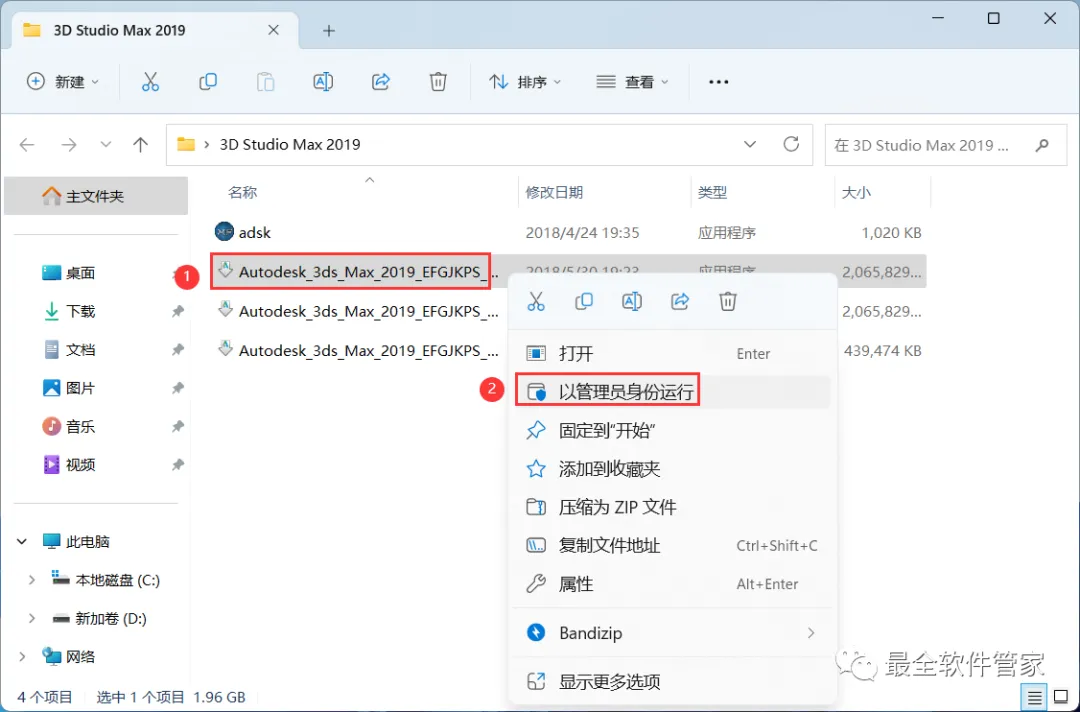This screenshot has width=1080, height=712.
Task: Refresh the current folder
Action: click(791, 144)
